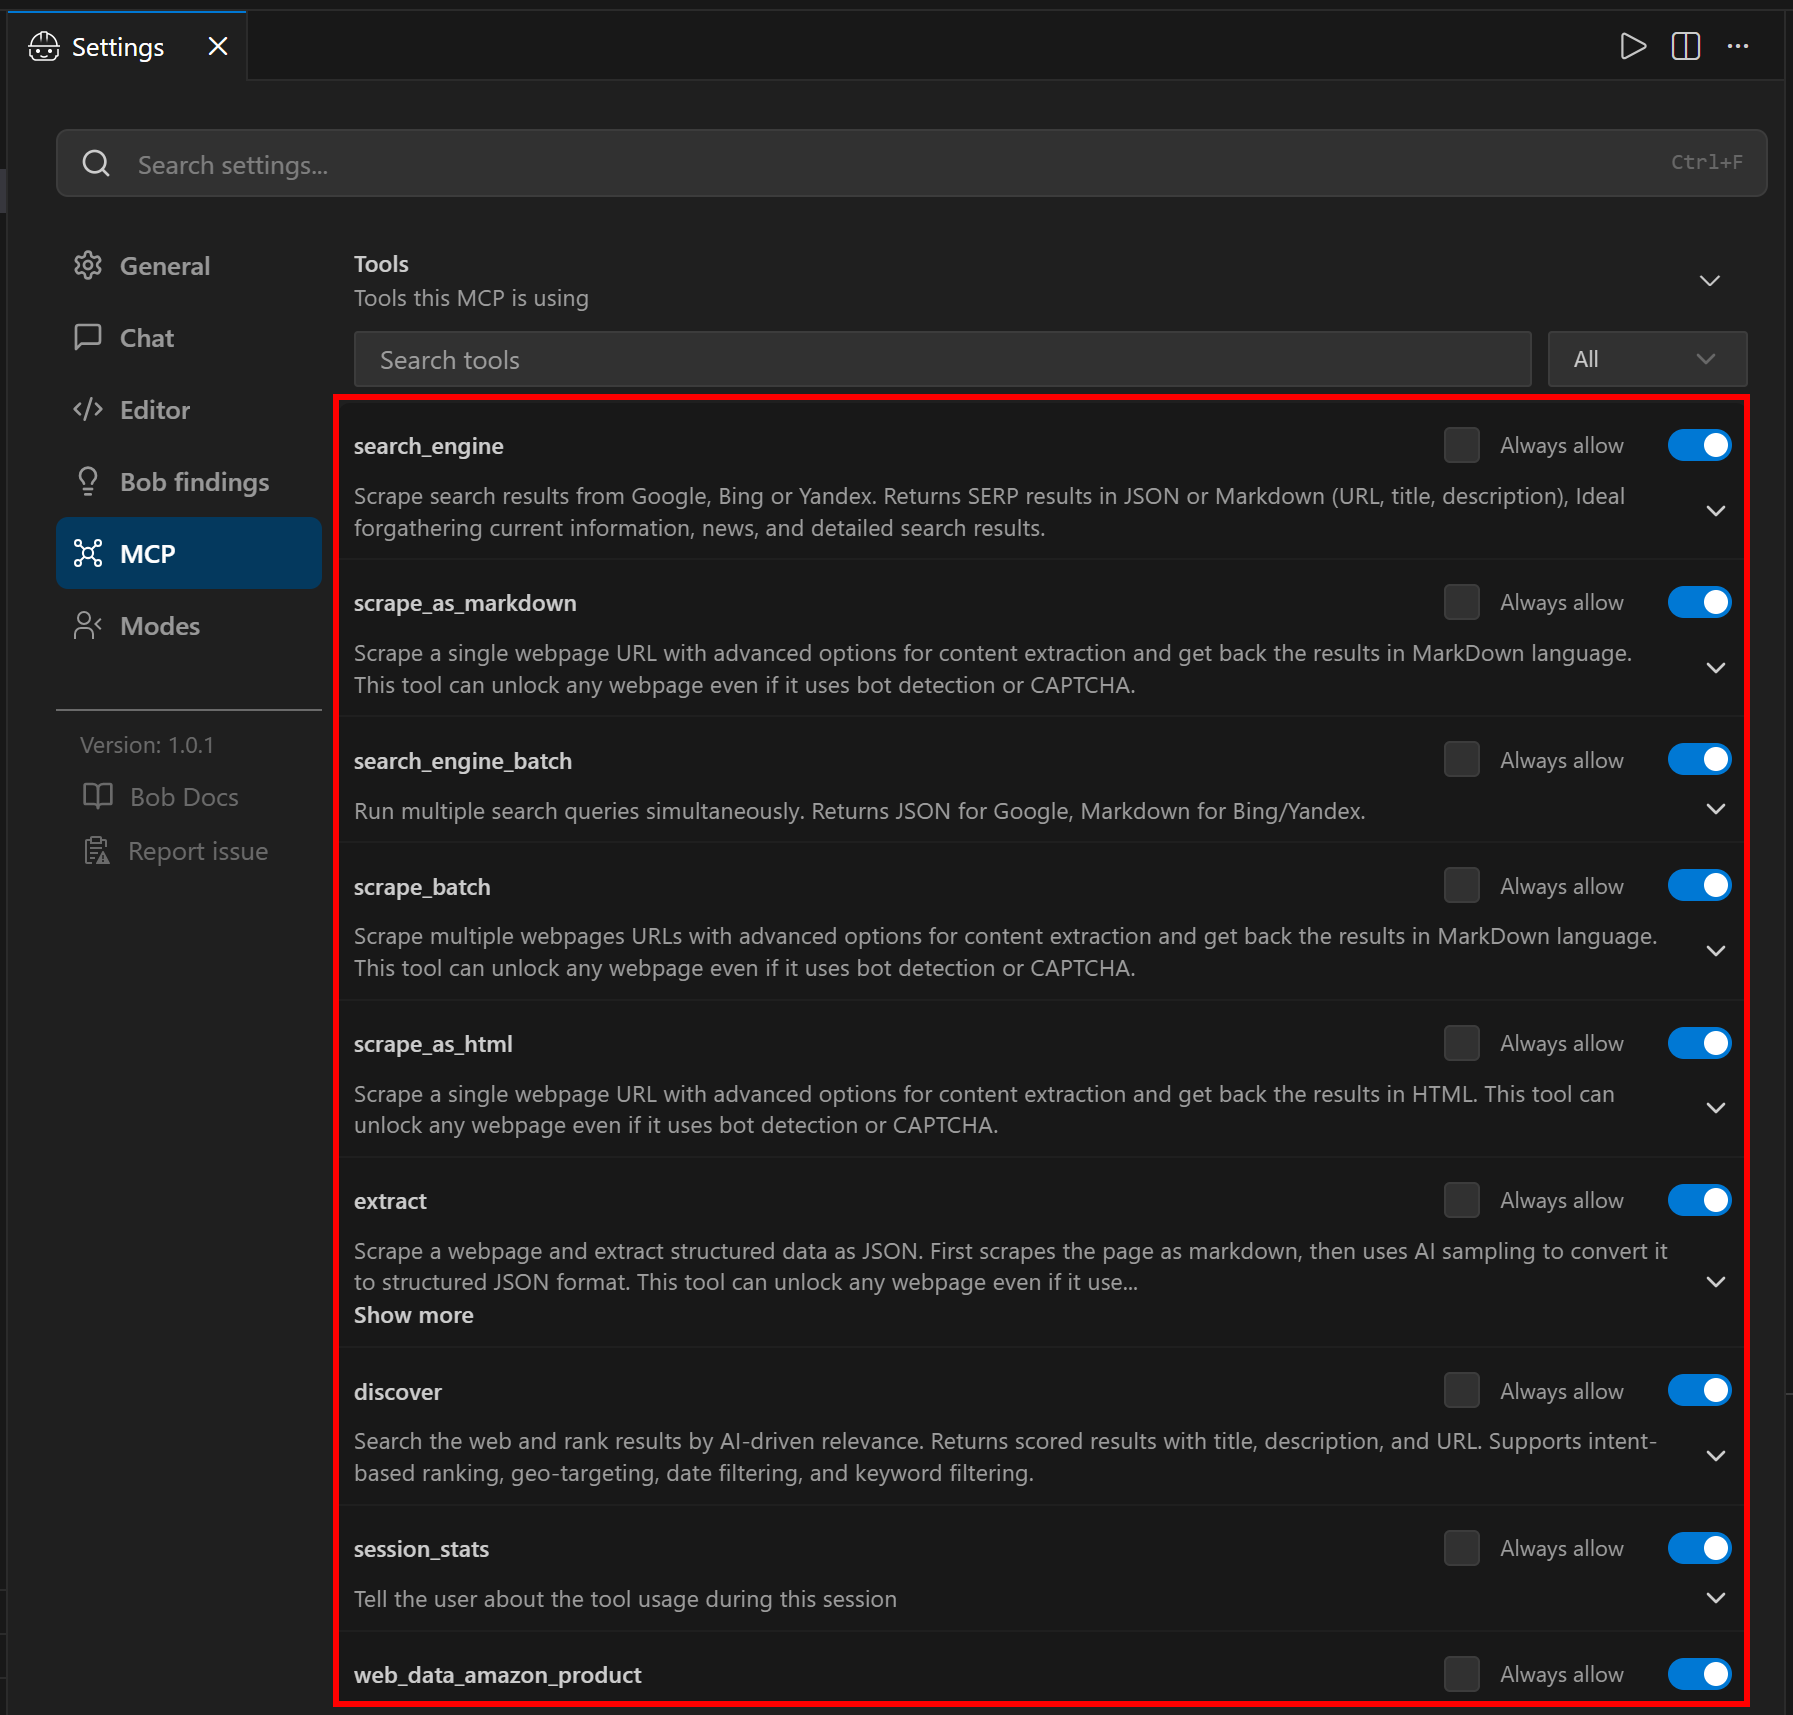Expand the session_stats tool details
The image size is (1793, 1715).
[x=1716, y=1598]
